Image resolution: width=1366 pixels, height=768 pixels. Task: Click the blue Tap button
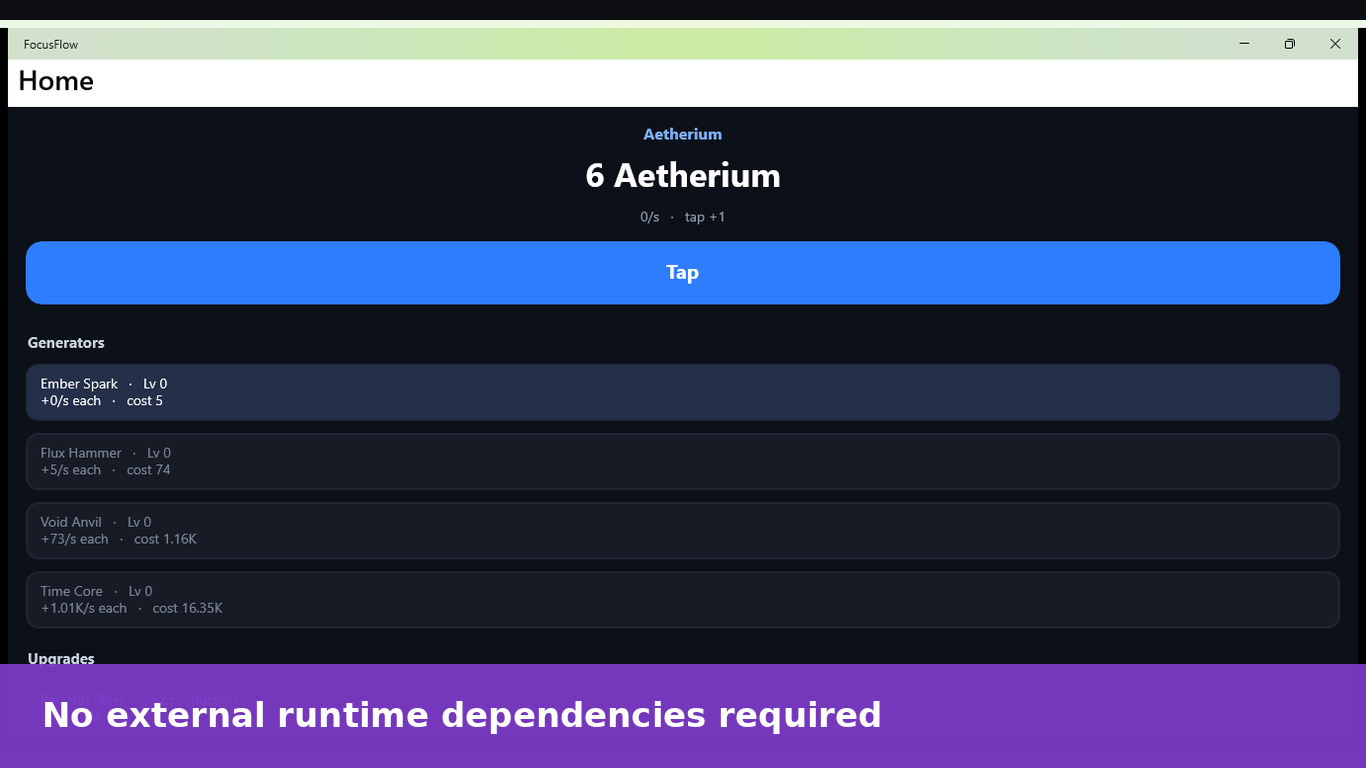pos(683,273)
